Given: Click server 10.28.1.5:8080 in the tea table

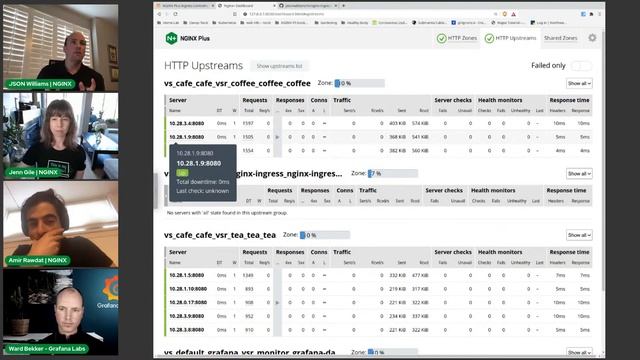Looking at the screenshot, I should (x=187, y=275).
